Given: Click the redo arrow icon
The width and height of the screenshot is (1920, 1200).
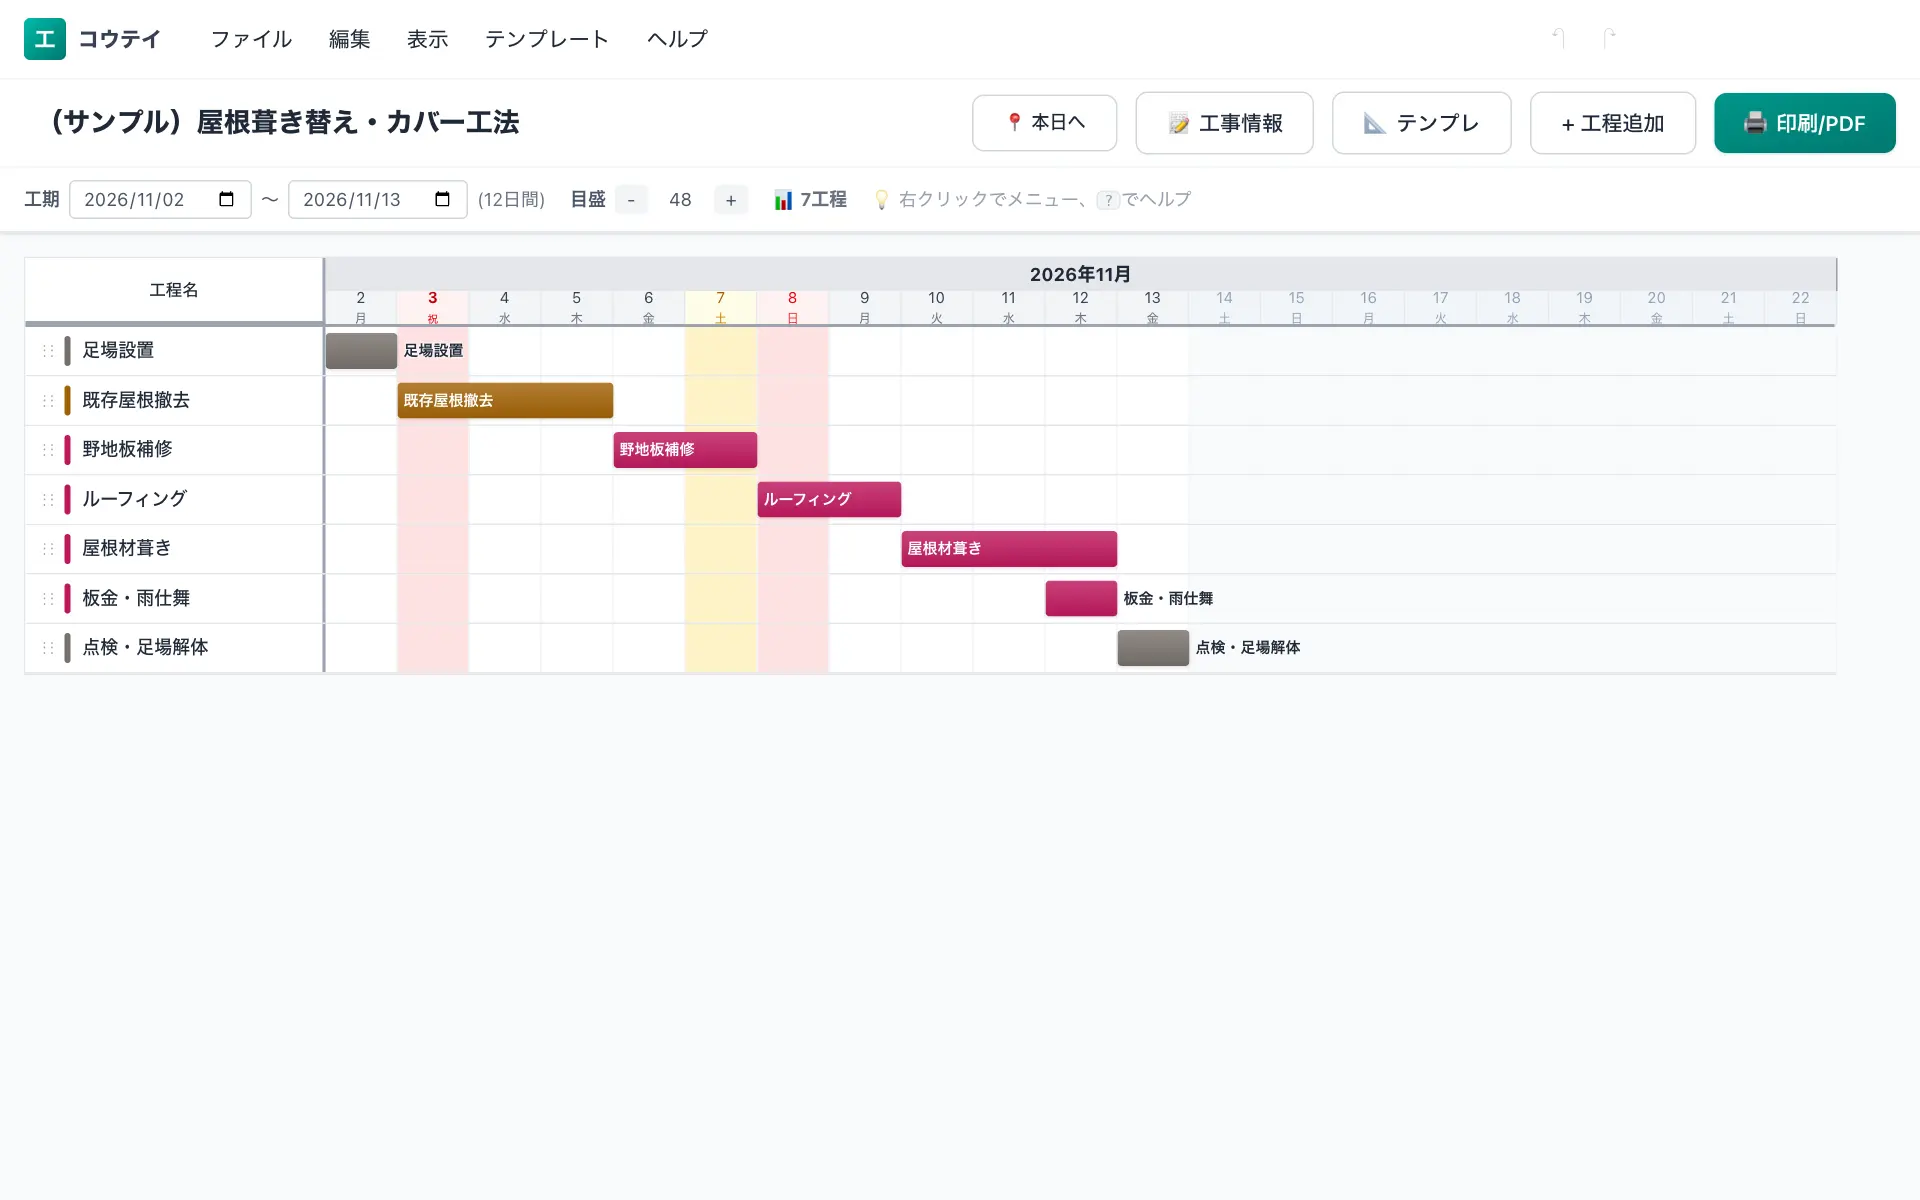Looking at the screenshot, I should (1609, 38).
